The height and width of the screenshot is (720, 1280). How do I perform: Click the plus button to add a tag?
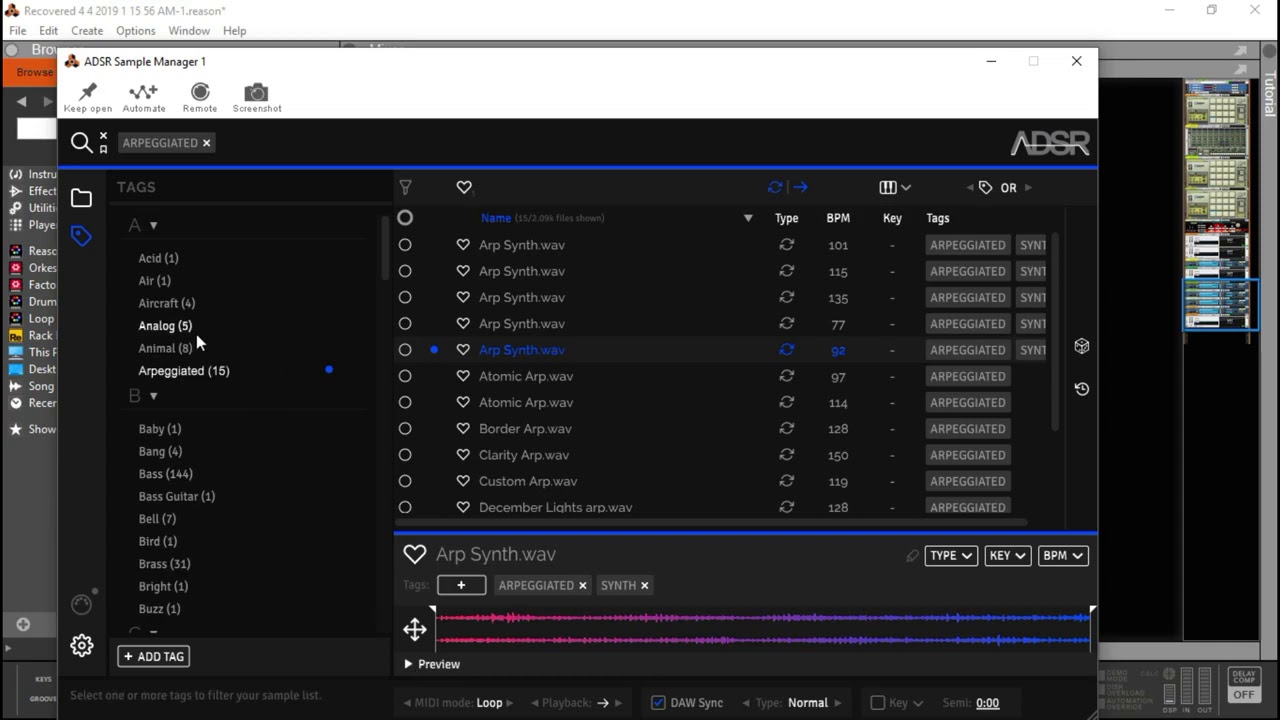461,585
